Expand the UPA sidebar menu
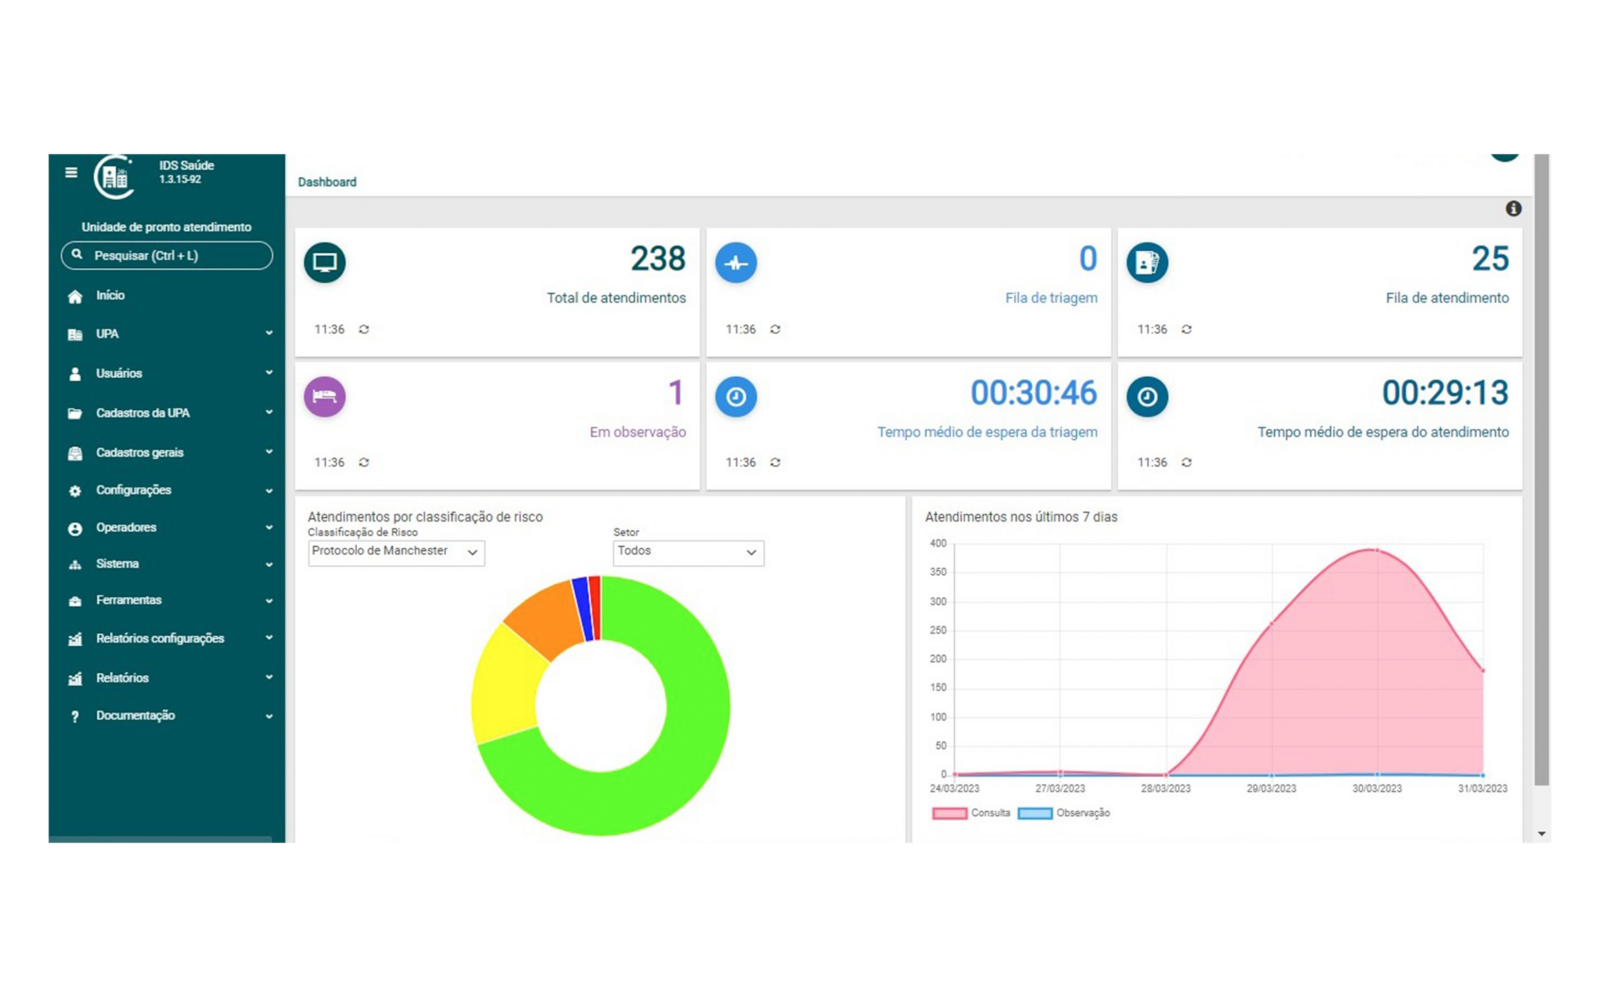This screenshot has height=997, width=1600. [167, 334]
